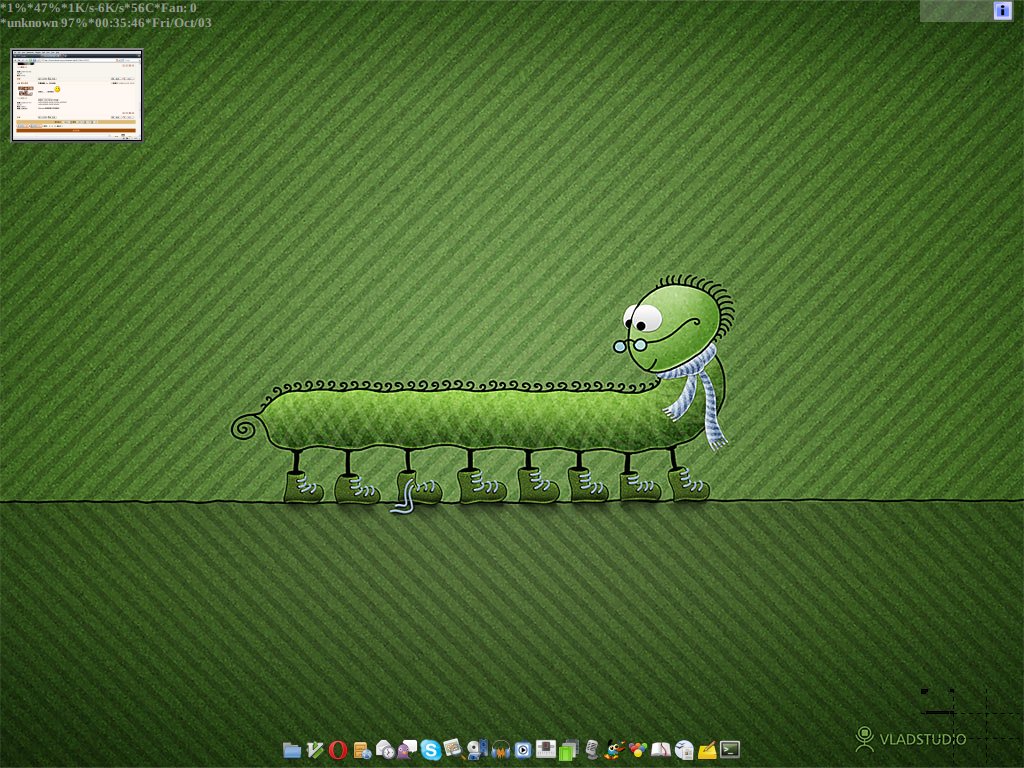The width and height of the screenshot is (1024, 768).
Task: Launch Vim from the dock
Action: (315, 750)
